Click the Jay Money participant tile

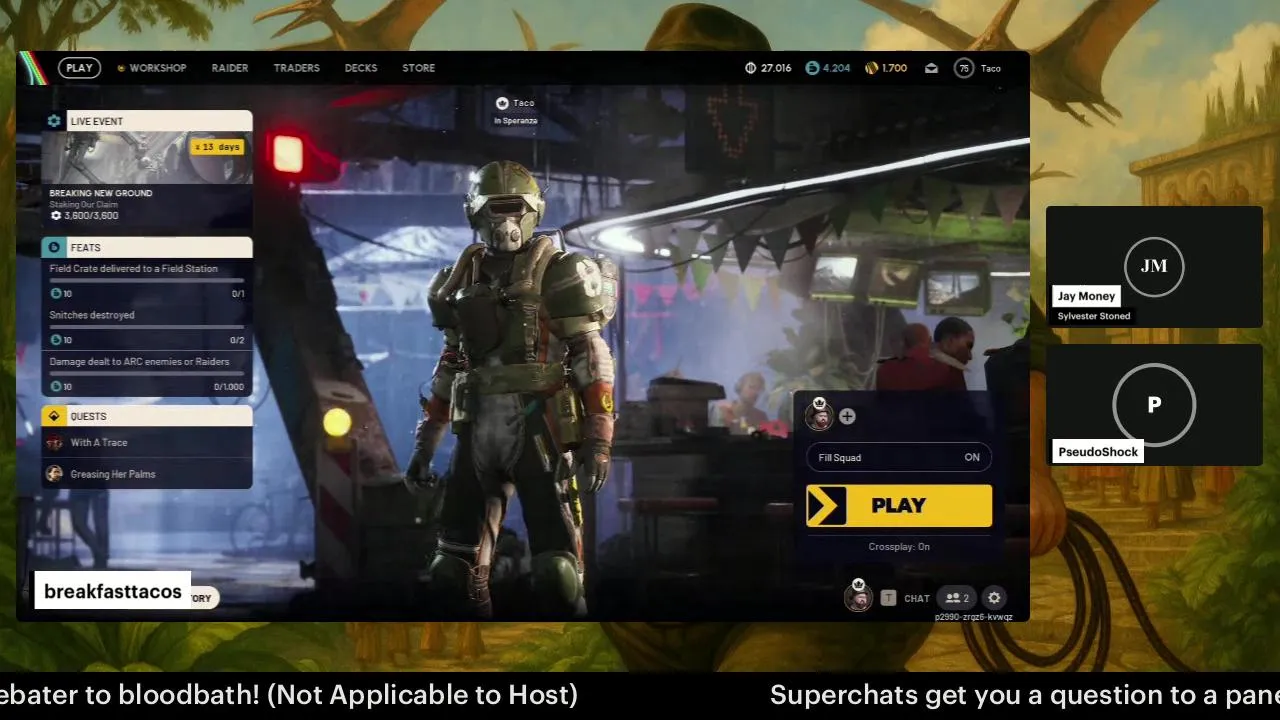(1154, 266)
